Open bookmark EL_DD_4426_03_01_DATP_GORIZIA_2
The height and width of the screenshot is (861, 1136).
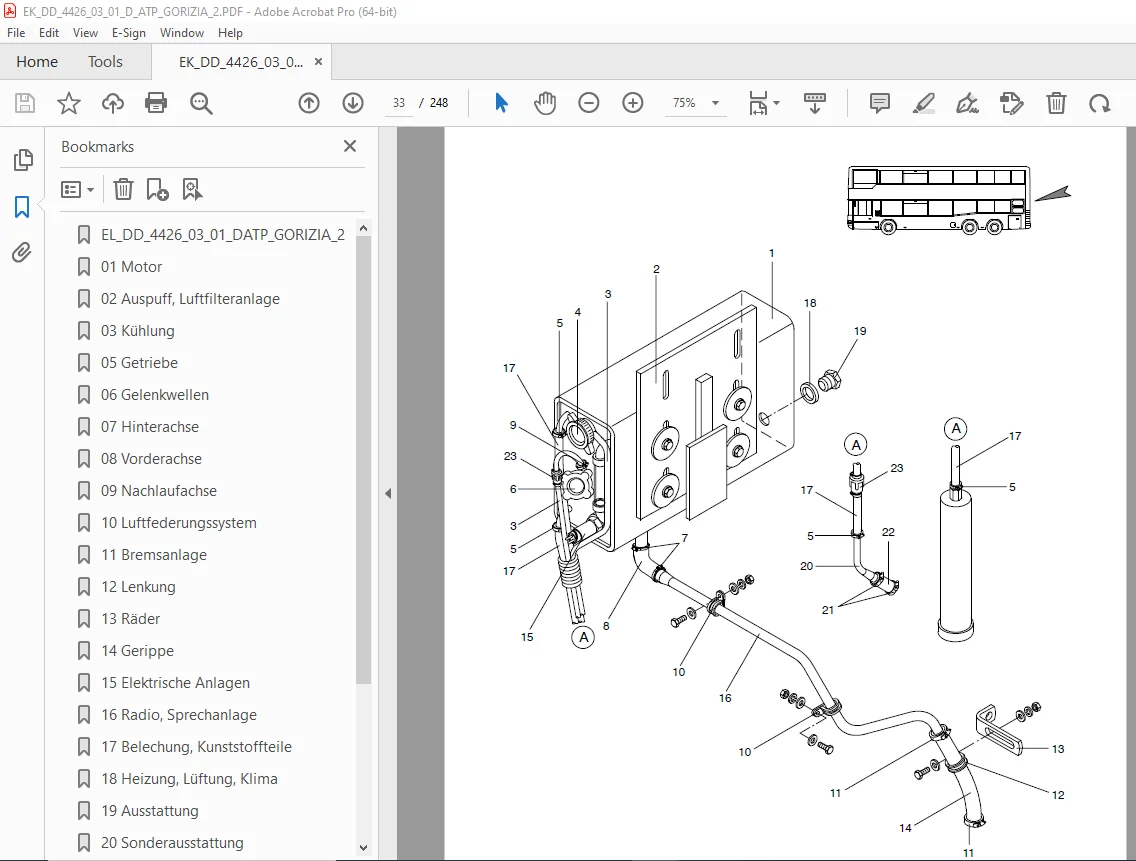tap(222, 235)
